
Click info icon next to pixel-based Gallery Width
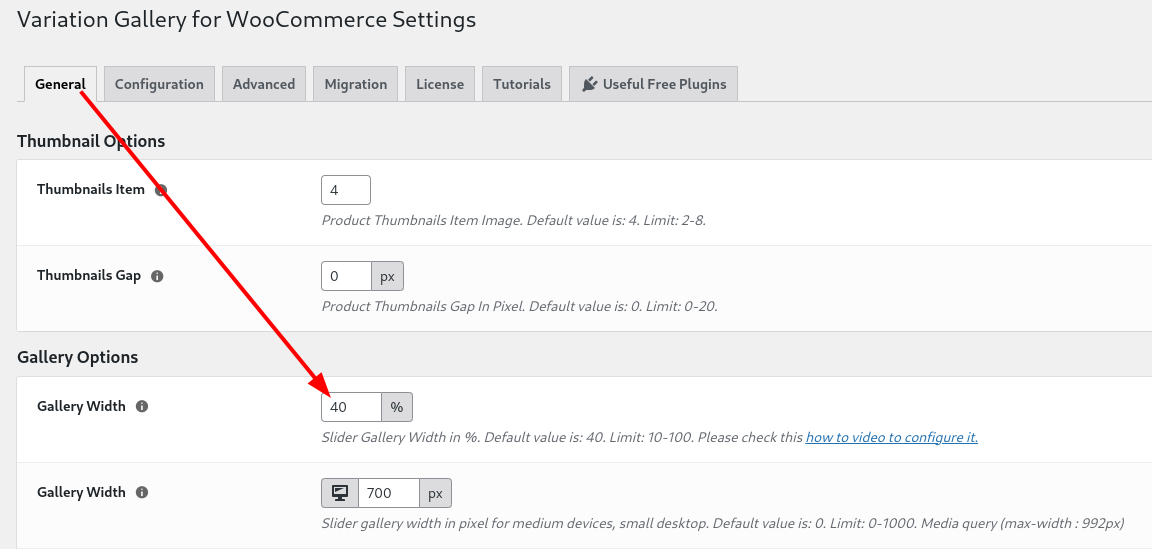click(x=142, y=492)
